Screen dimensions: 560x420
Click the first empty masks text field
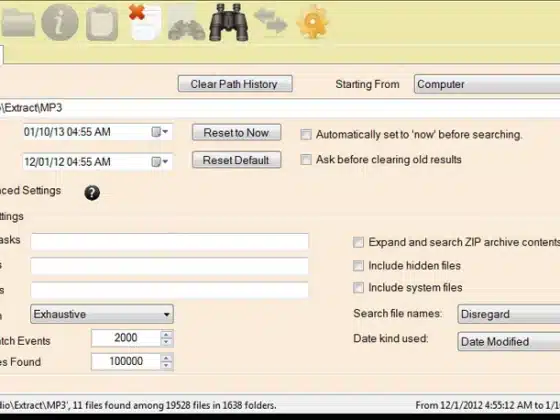coord(170,241)
